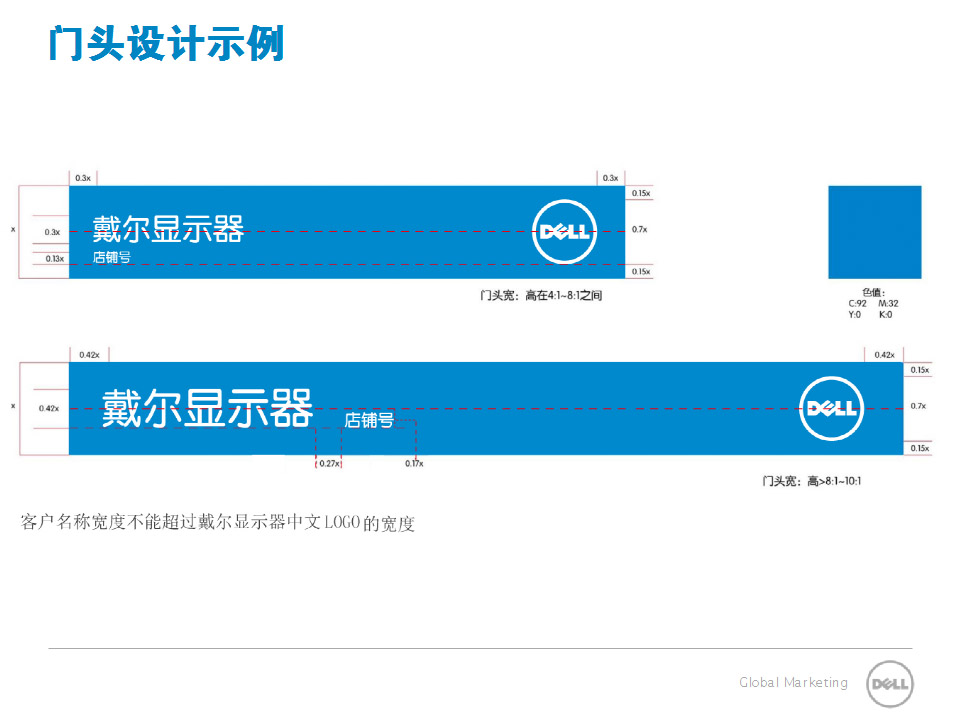Image resolution: width=960 pixels, height=720 pixels.
Task: Click the slide title 门头设计示例
Action: (166, 43)
